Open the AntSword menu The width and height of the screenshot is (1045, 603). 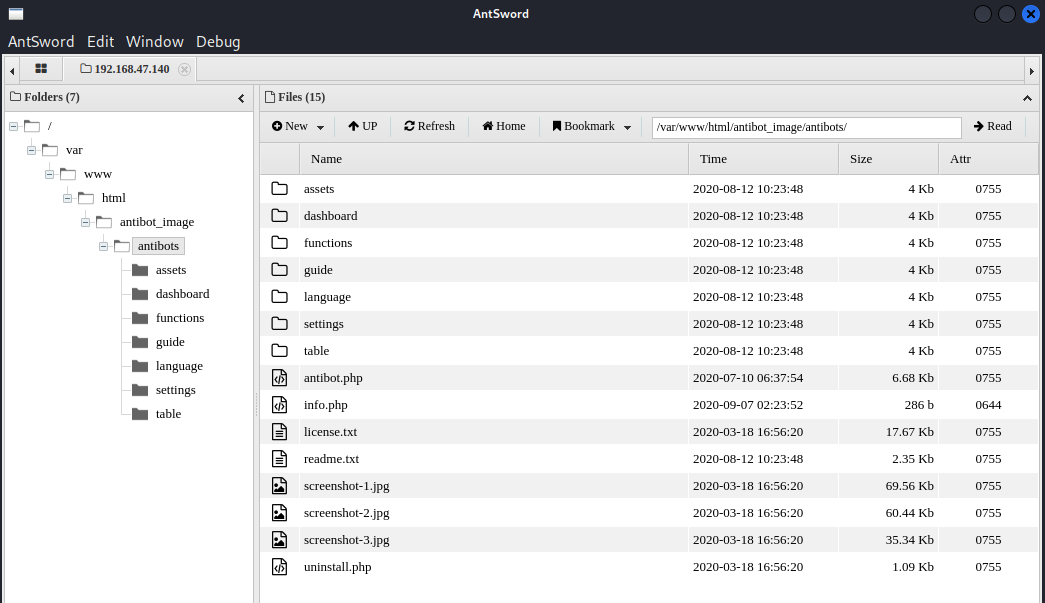tap(41, 41)
